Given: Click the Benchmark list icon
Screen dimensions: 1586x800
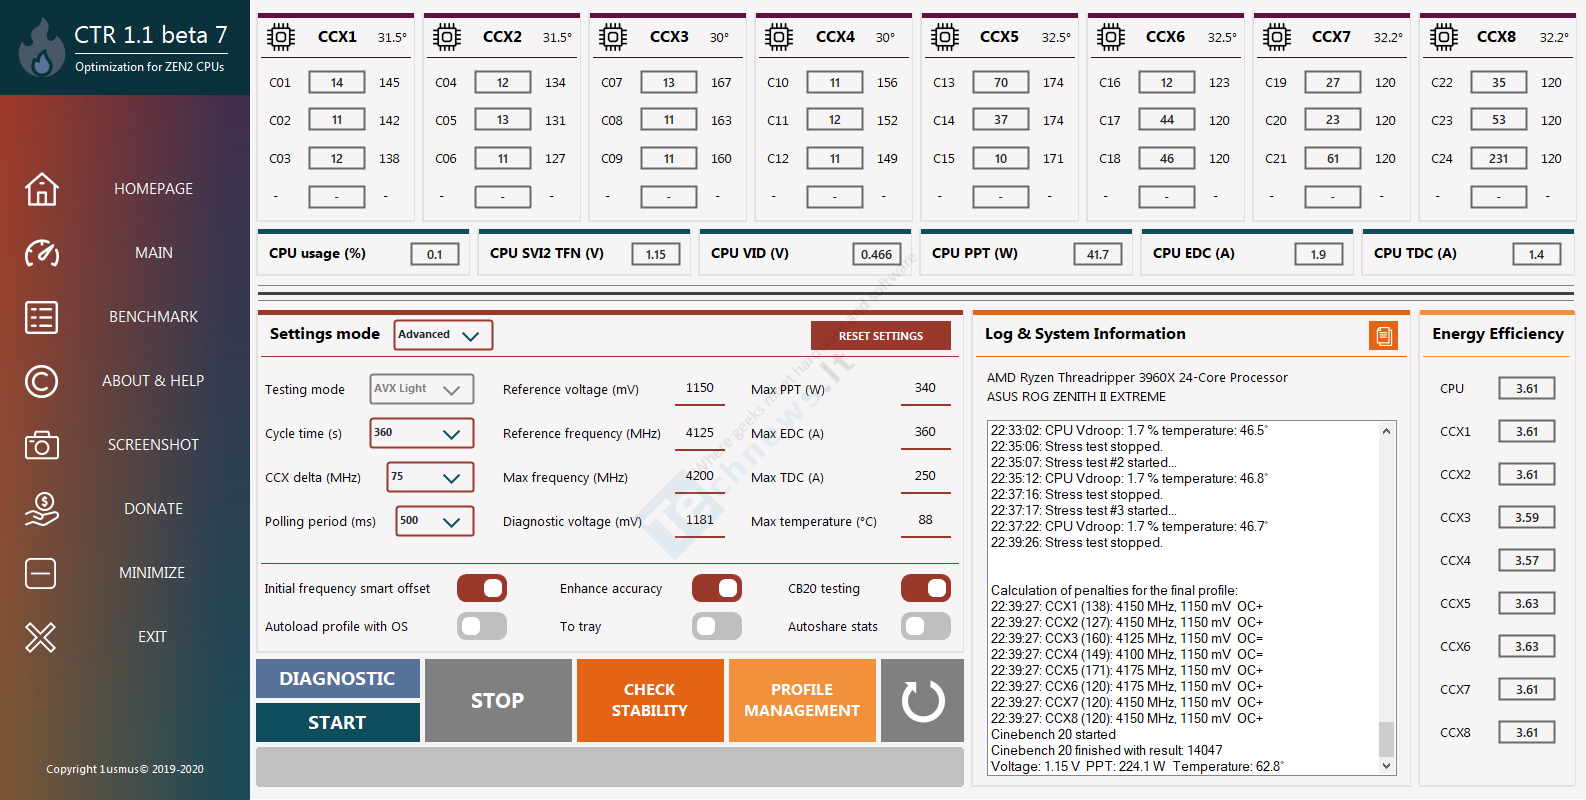Looking at the screenshot, I should [41, 317].
